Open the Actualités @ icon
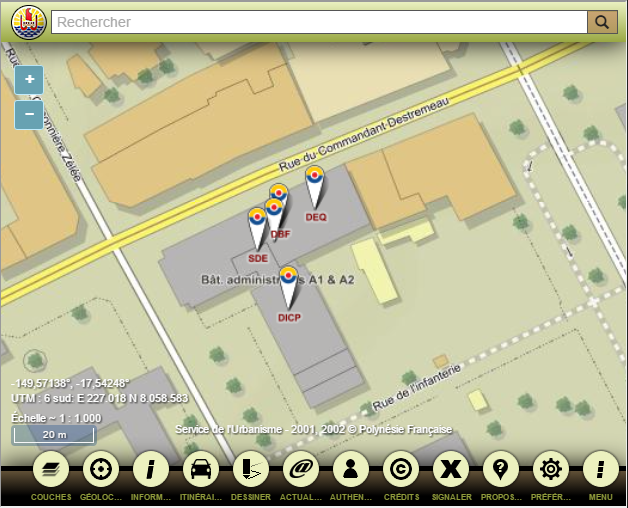This screenshot has width=628, height=508. click(x=300, y=469)
